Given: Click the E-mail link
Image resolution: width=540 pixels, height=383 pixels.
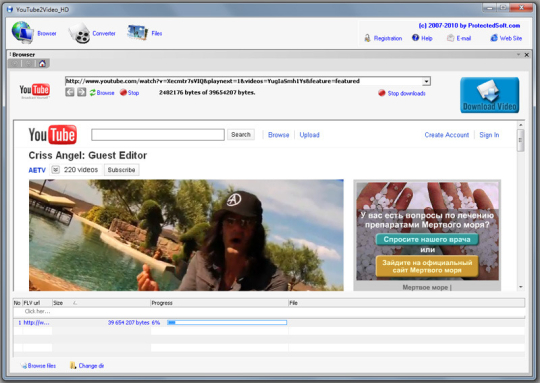Looking at the screenshot, I should coord(464,38).
